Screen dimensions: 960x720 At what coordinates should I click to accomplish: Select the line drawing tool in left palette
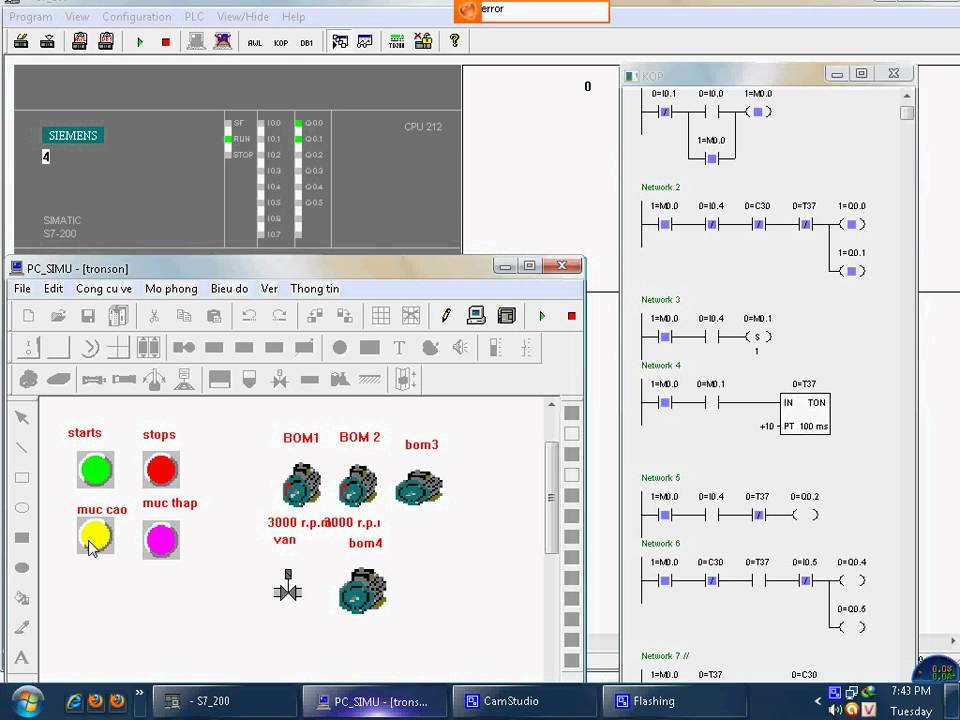tap(22, 448)
